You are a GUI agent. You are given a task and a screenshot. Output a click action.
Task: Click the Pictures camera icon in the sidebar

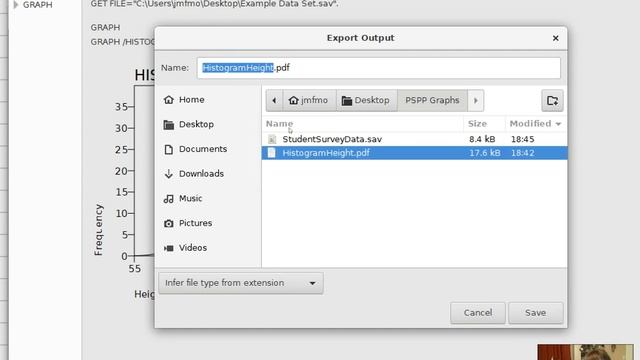coord(169,223)
